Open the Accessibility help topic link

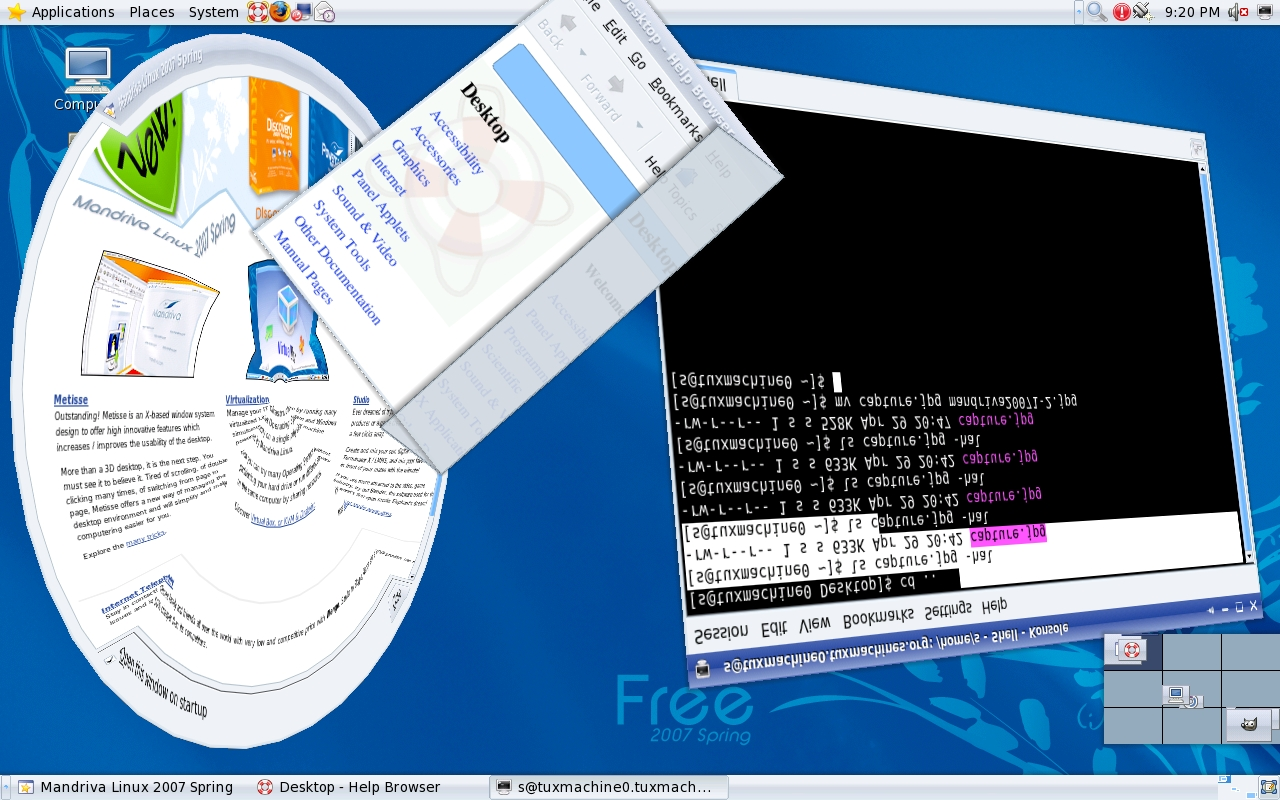coord(456,142)
